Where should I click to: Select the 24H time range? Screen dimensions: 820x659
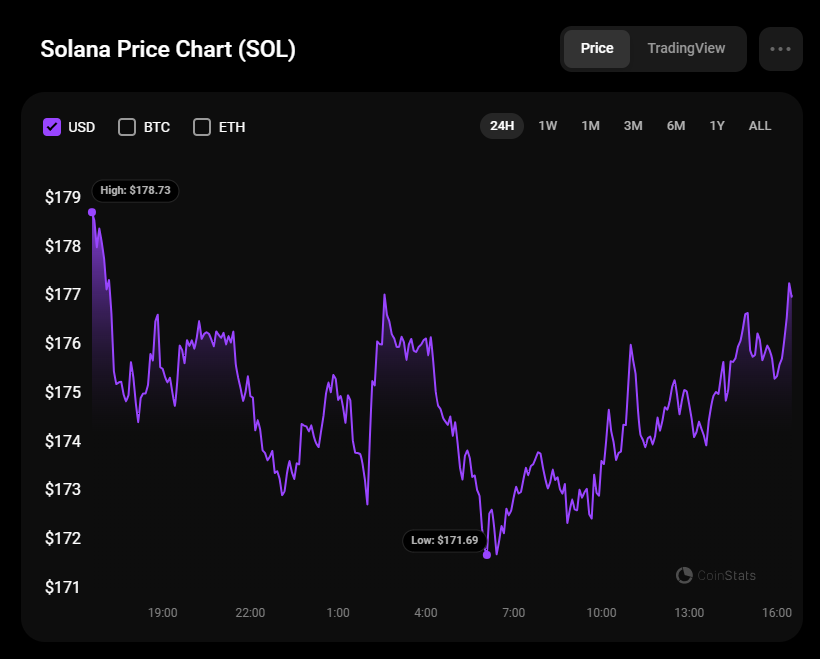tap(502, 126)
